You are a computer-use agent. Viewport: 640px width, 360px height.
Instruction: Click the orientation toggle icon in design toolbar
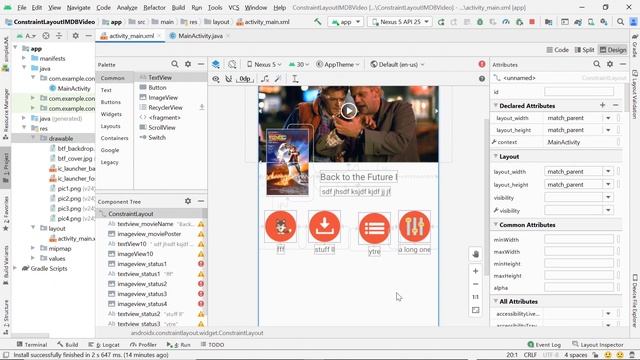[x=232, y=64]
